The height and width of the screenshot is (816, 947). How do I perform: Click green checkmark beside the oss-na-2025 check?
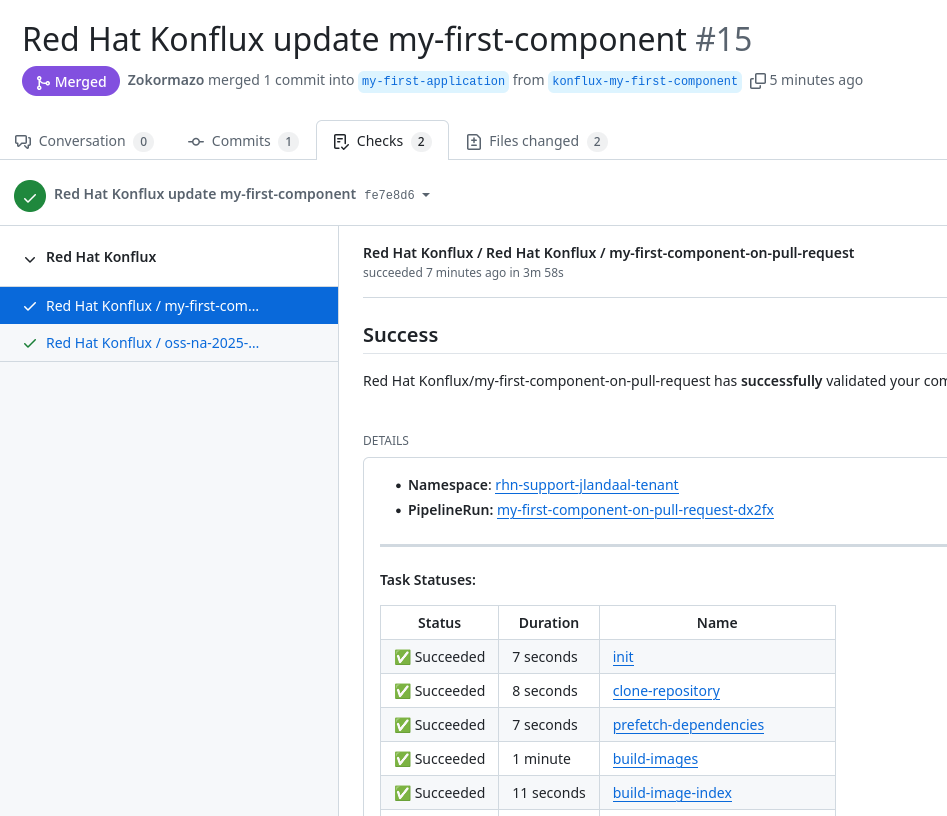point(30,343)
